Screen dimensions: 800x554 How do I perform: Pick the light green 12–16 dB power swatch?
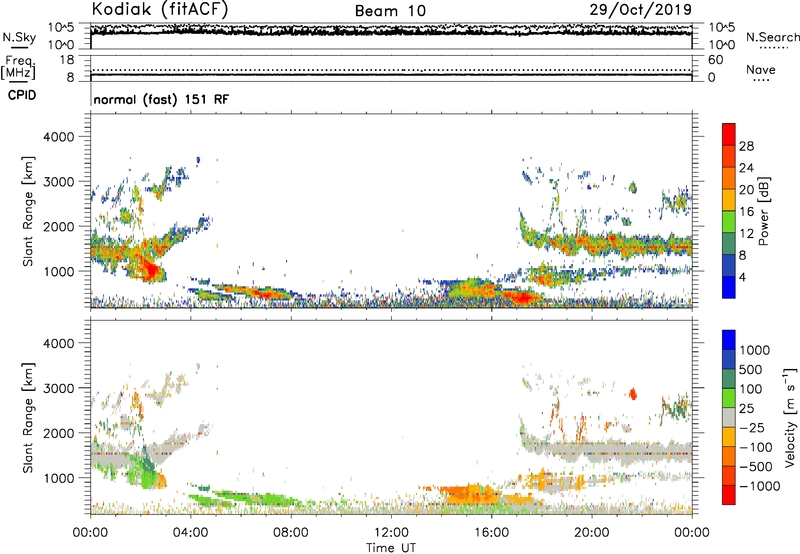[729, 222]
